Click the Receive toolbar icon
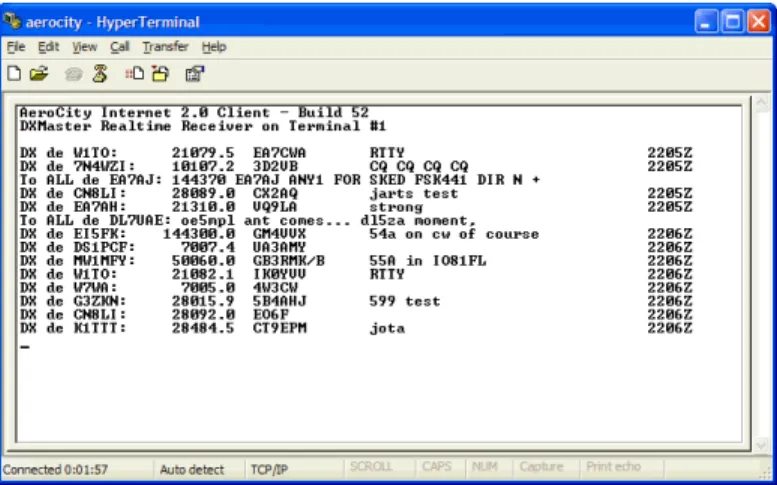Screen dimensions: 777x485 pyautogui.click(x=161, y=74)
